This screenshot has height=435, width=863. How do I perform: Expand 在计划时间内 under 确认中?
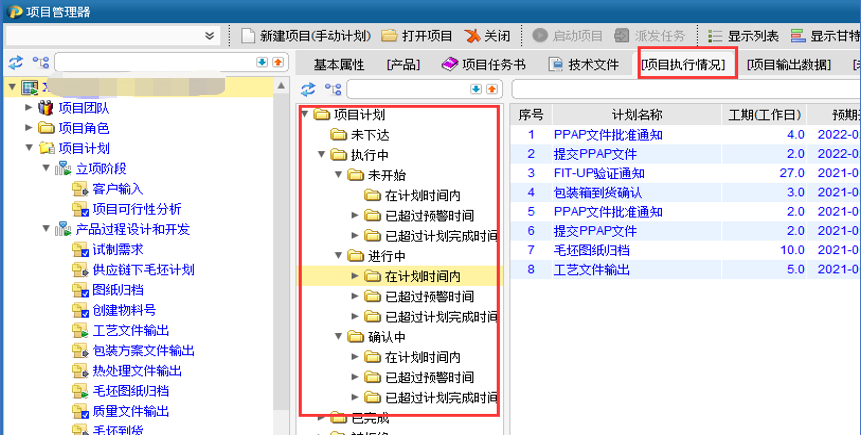[355, 357]
